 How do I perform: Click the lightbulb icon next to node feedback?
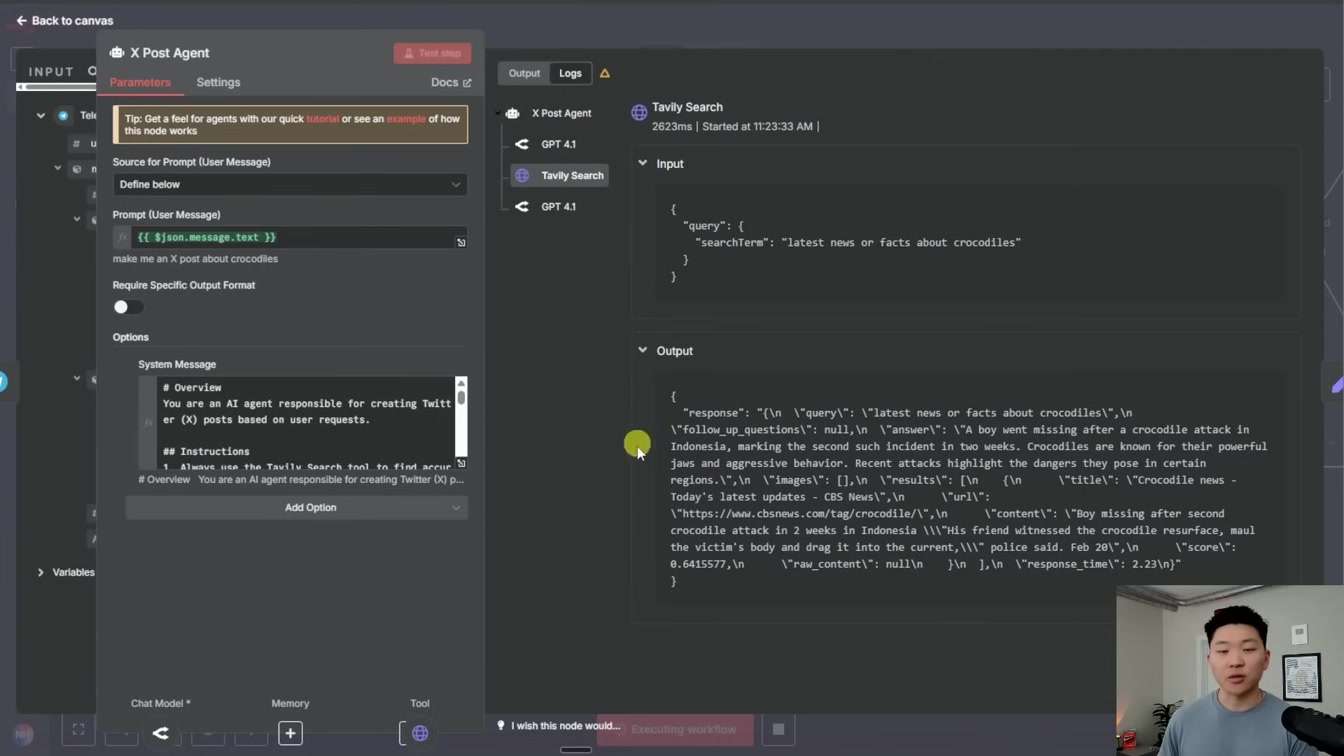(x=501, y=726)
